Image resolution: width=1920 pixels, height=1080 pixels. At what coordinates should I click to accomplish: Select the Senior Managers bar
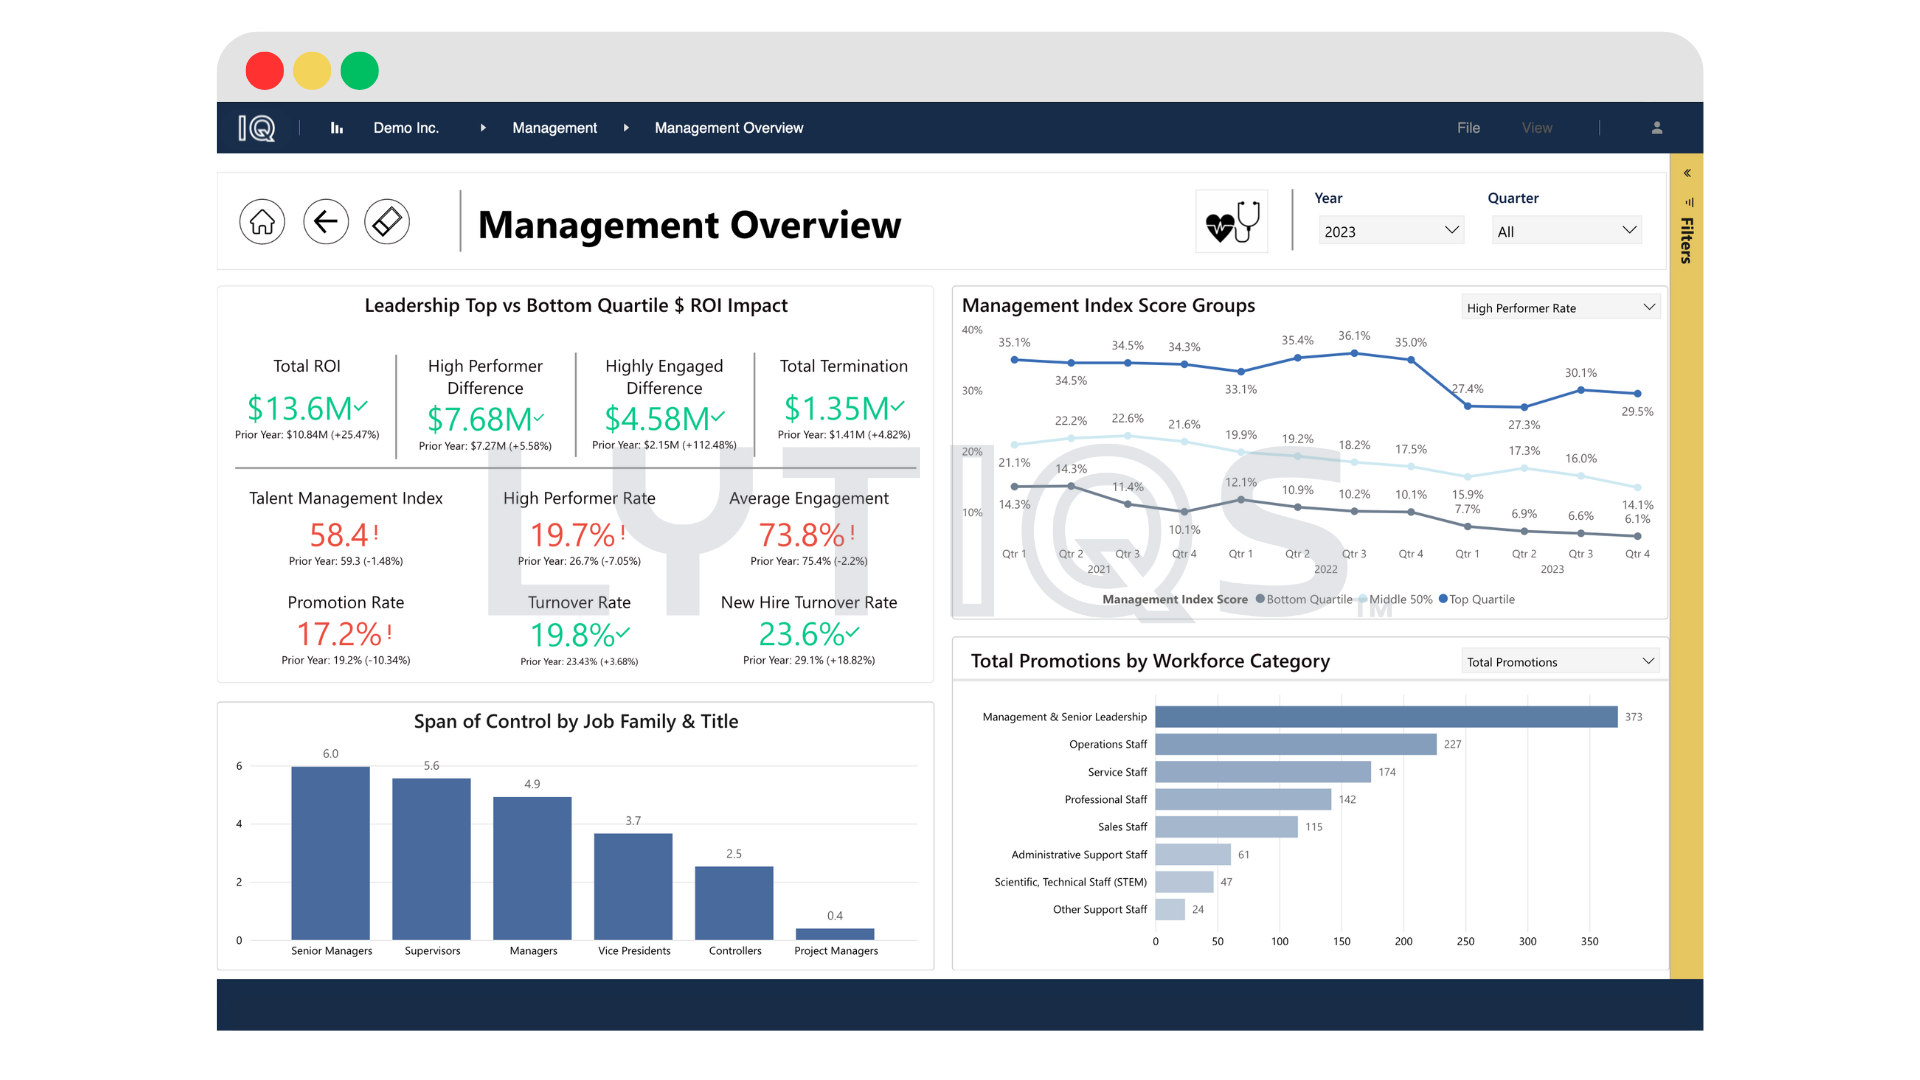coord(331,852)
